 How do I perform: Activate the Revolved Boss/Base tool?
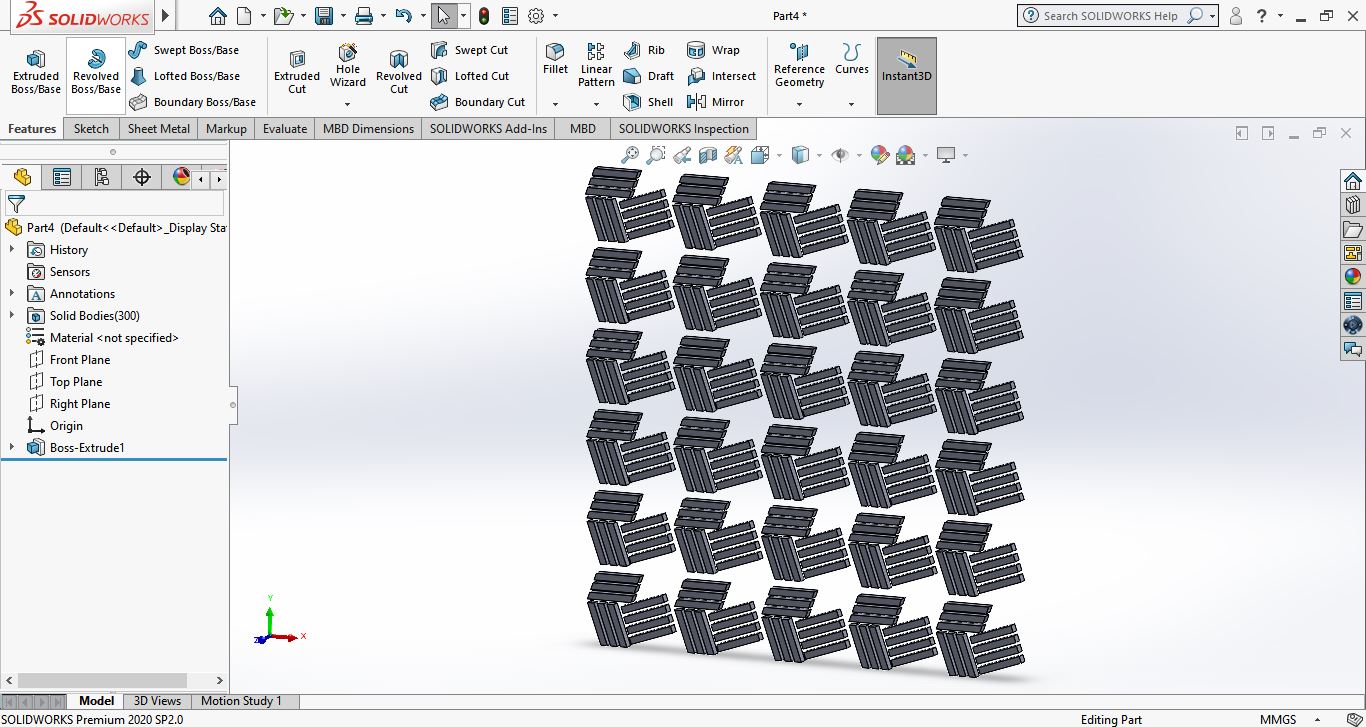tap(96, 74)
